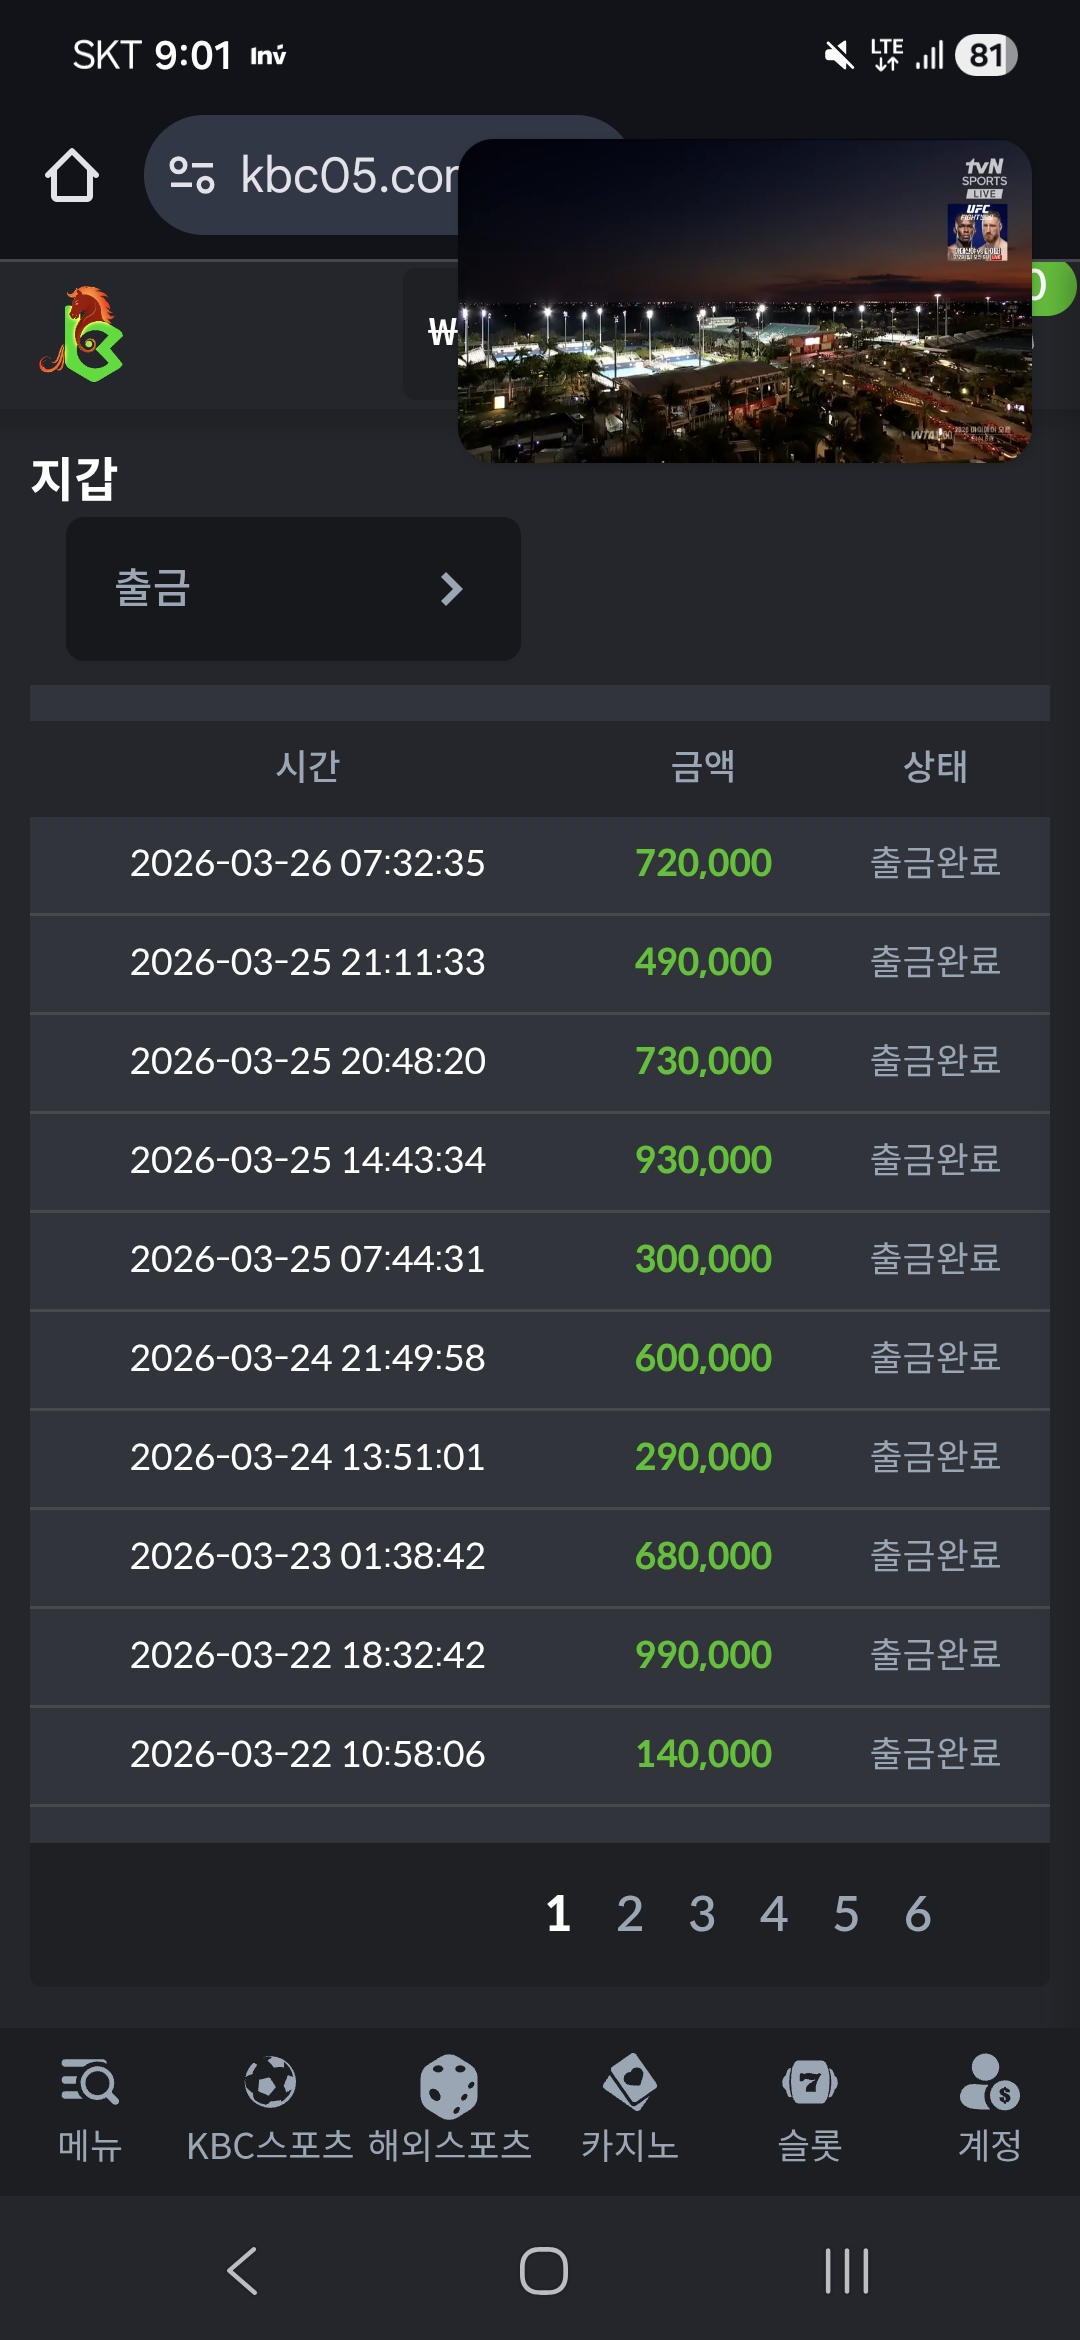Go to page 3 of withdrawals

click(x=702, y=1914)
